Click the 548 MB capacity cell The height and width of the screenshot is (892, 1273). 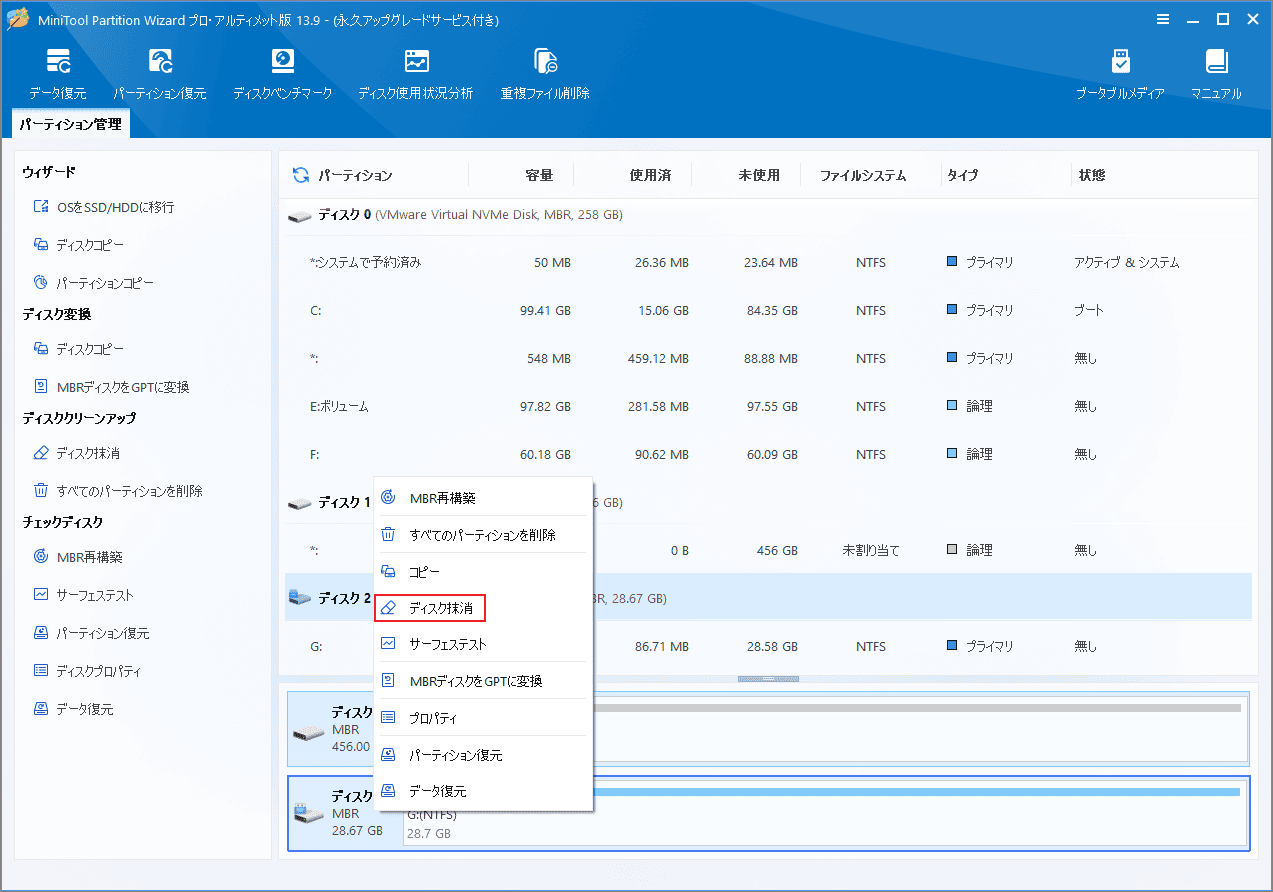click(547, 359)
